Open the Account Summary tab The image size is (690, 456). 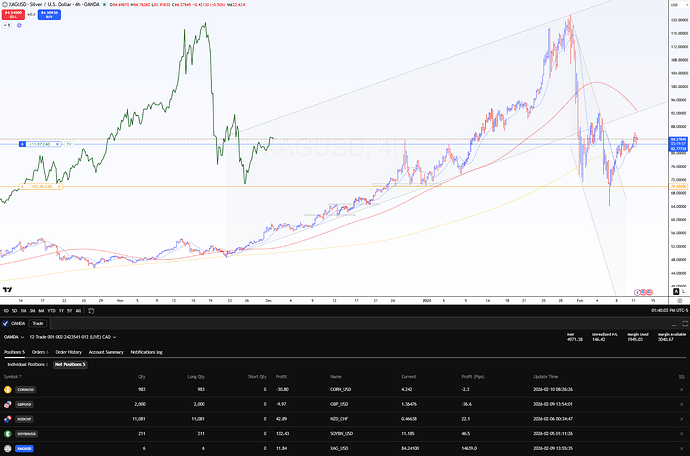coord(106,352)
